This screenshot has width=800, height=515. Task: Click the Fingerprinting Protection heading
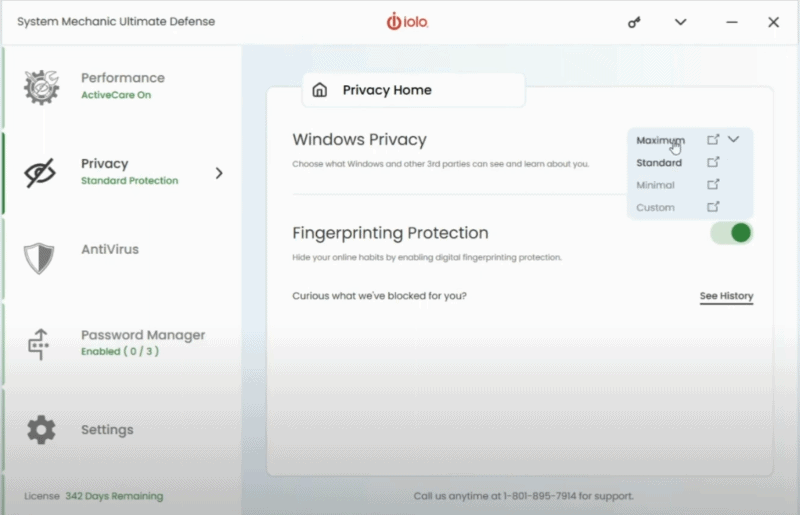(x=390, y=233)
